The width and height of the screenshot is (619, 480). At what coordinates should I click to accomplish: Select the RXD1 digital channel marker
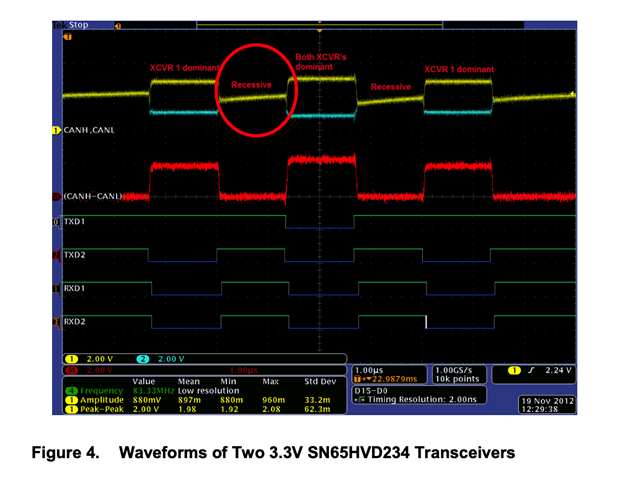(x=57, y=289)
